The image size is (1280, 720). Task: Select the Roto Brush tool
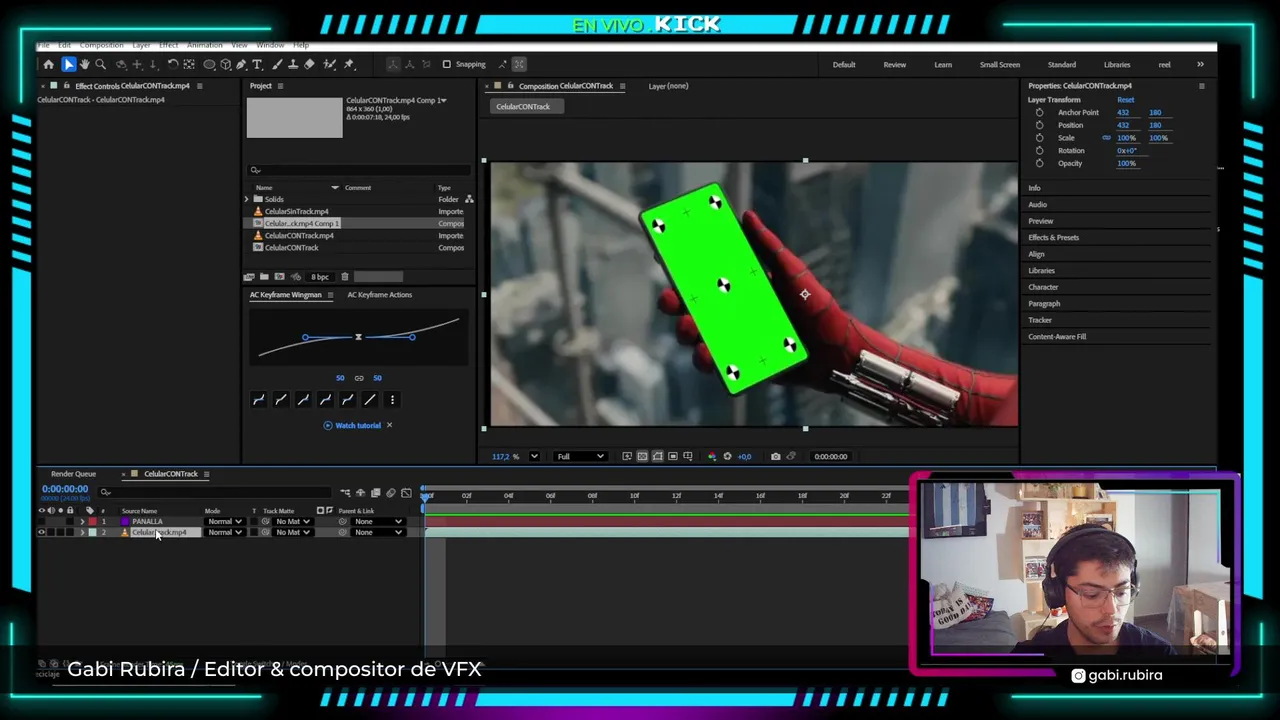pos(329,64)
